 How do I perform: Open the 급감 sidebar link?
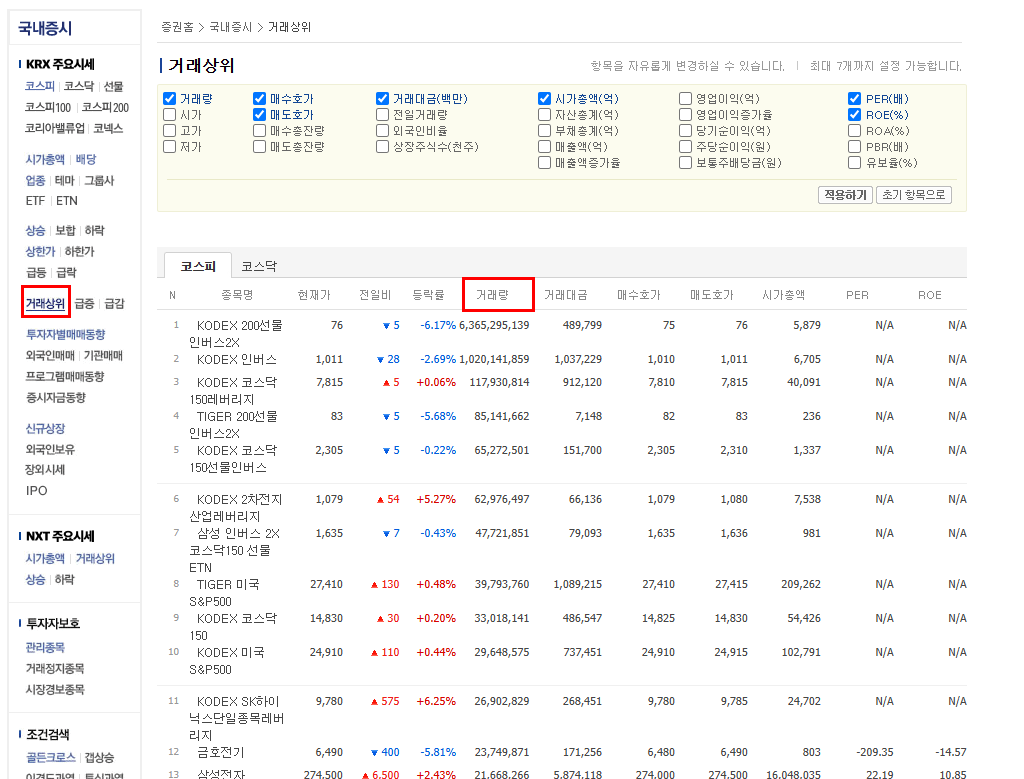click(x=114, y=304)
